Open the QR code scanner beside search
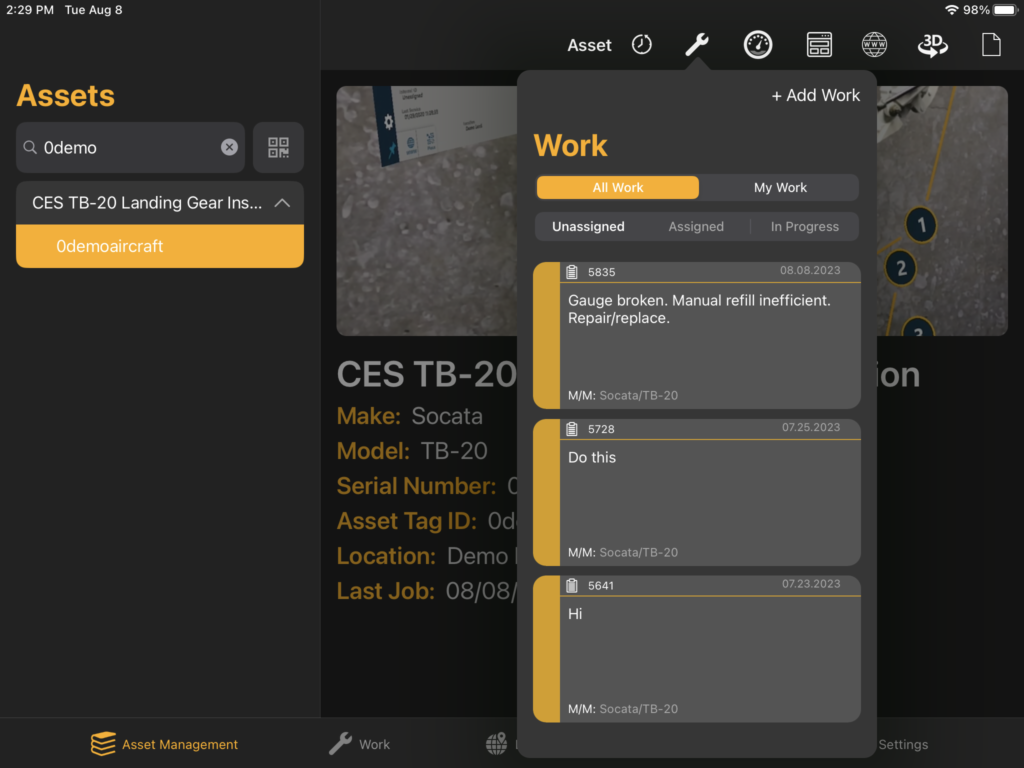 point(276,147)
